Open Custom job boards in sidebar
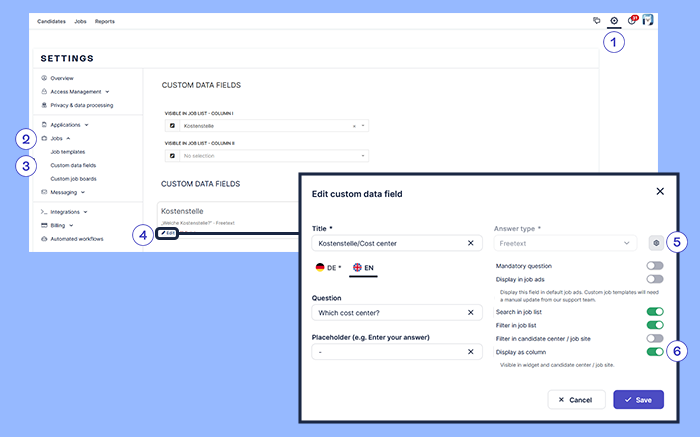Viewport: 700px width, 437px height. (x=73, y=179)
